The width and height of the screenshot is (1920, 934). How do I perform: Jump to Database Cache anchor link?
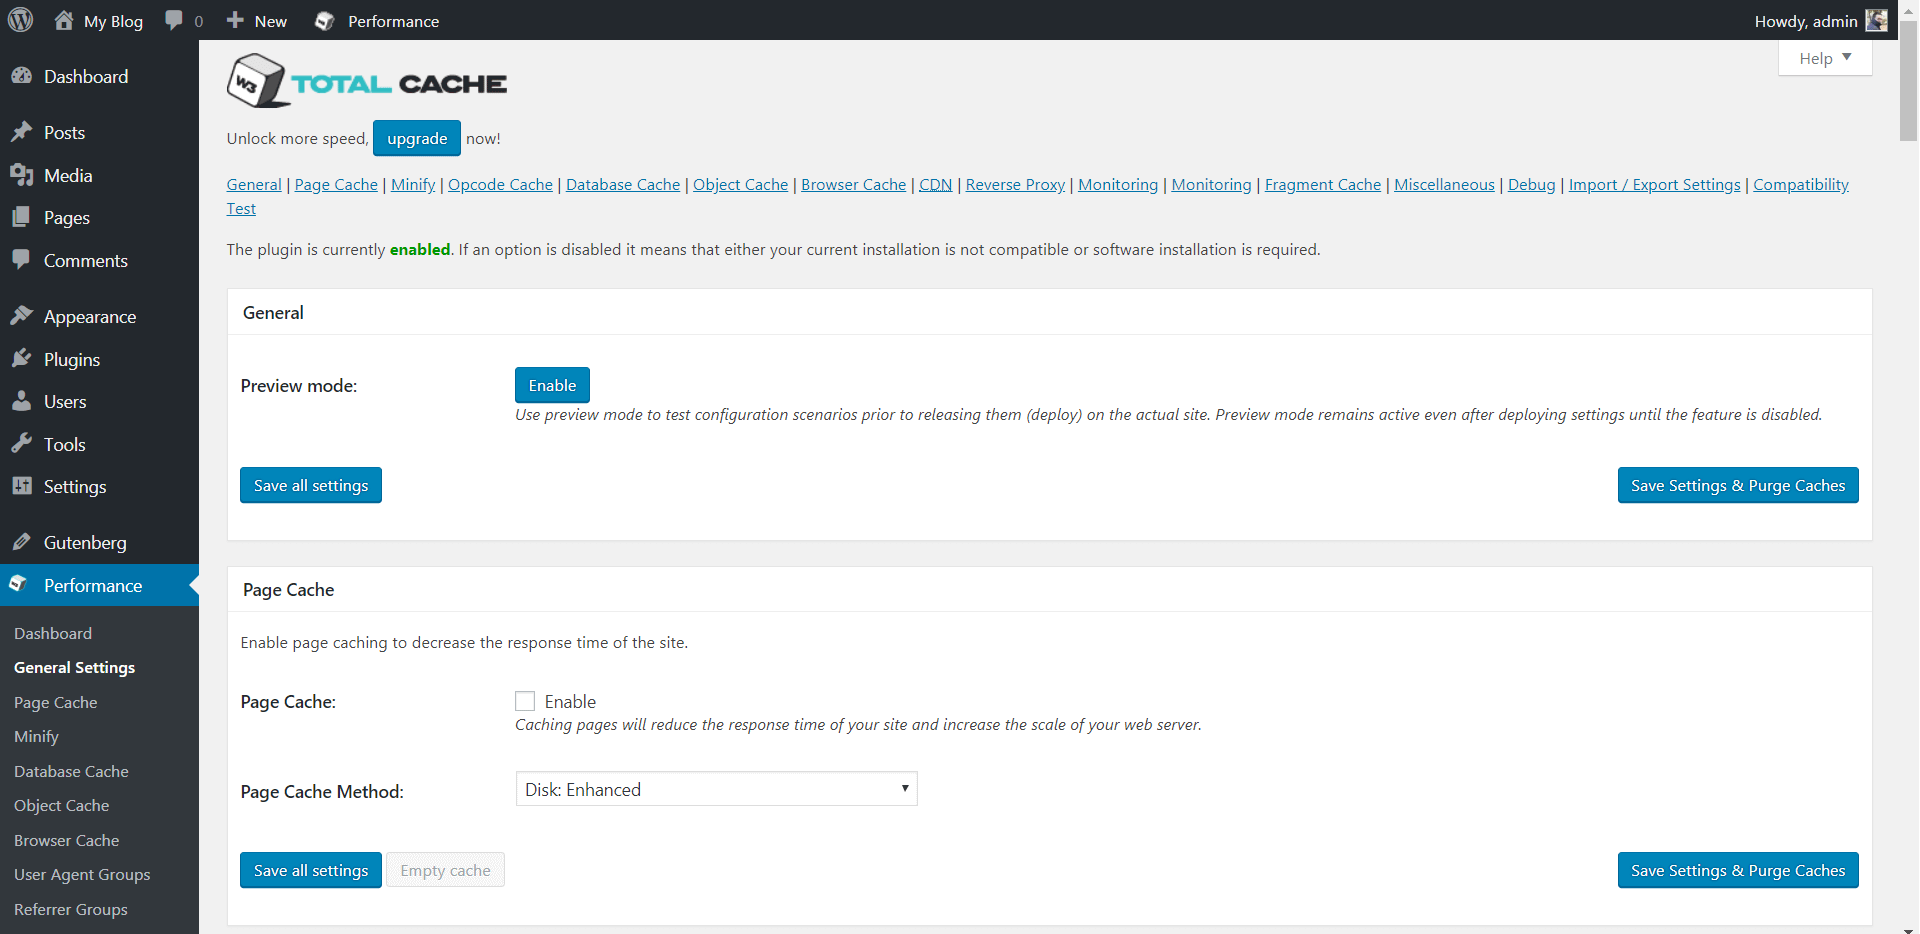pyautogui.click(x=623, y=184)
